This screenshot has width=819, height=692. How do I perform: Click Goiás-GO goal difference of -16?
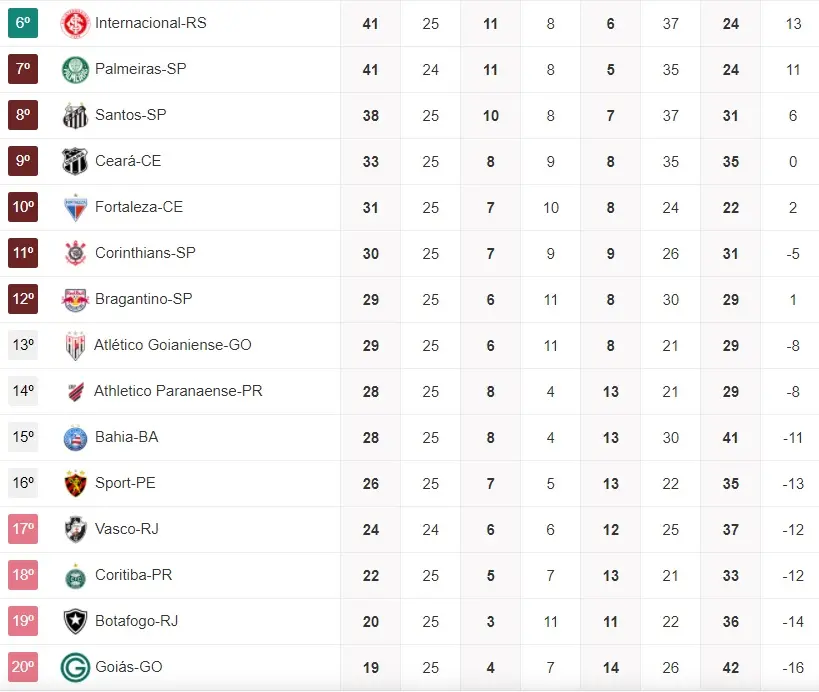click(792, 667)
